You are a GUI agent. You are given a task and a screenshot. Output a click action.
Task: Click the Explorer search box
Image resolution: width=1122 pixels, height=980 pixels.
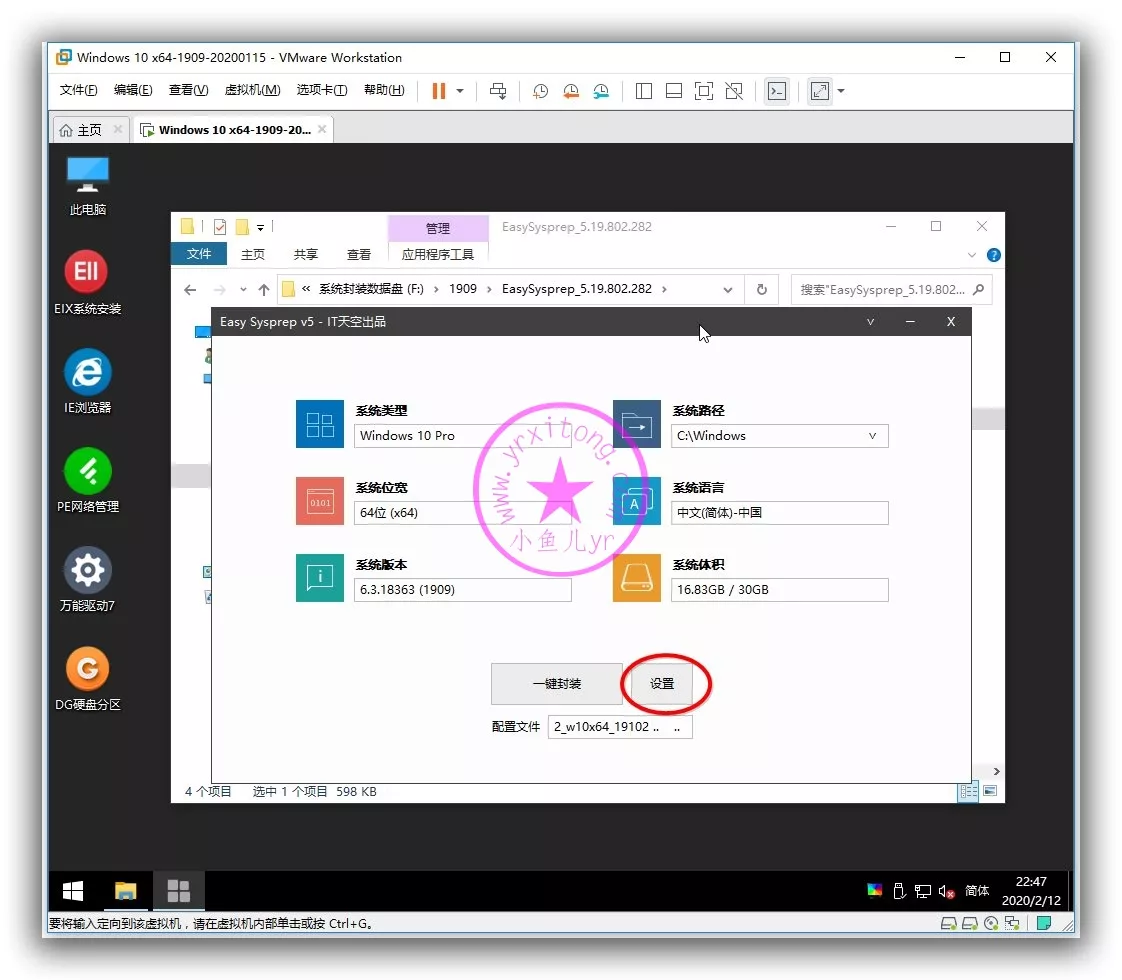(x=880, y=290)
